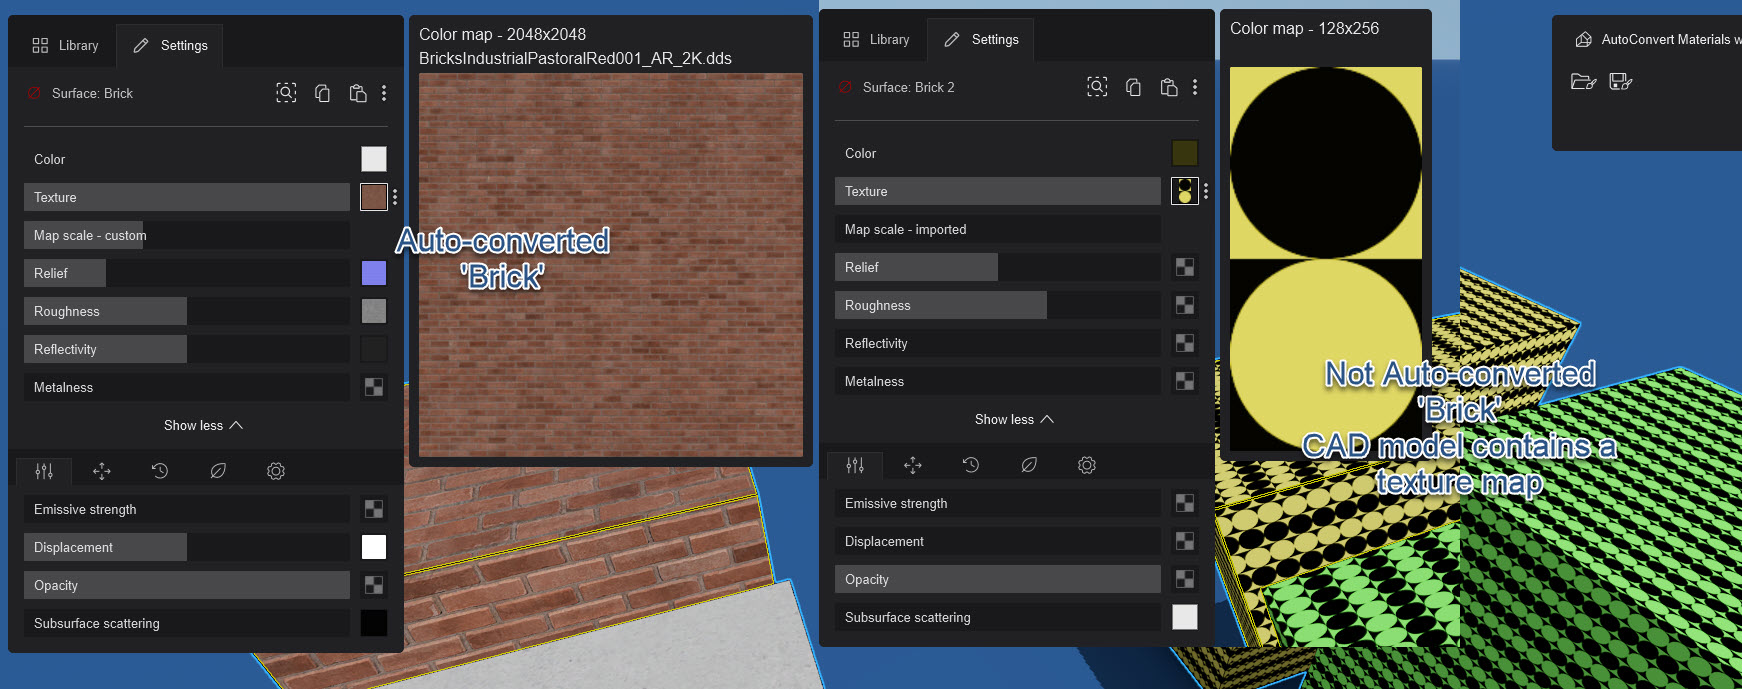Collapse the Brick panel with Show less

tap(203, 425)
